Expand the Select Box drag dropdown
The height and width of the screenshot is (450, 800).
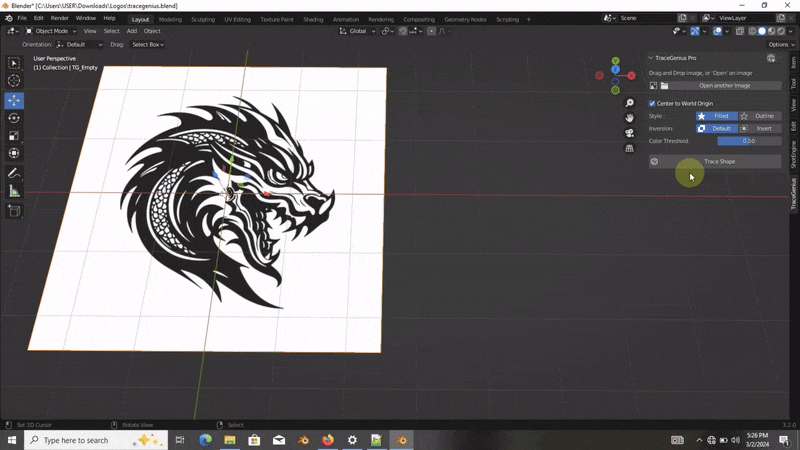[147, 44]
